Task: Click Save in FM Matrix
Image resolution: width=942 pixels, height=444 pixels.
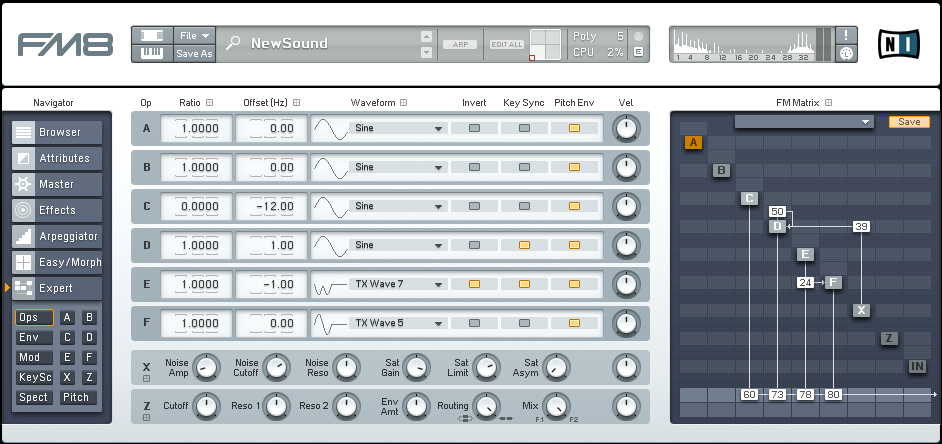Action: point(909,122)
